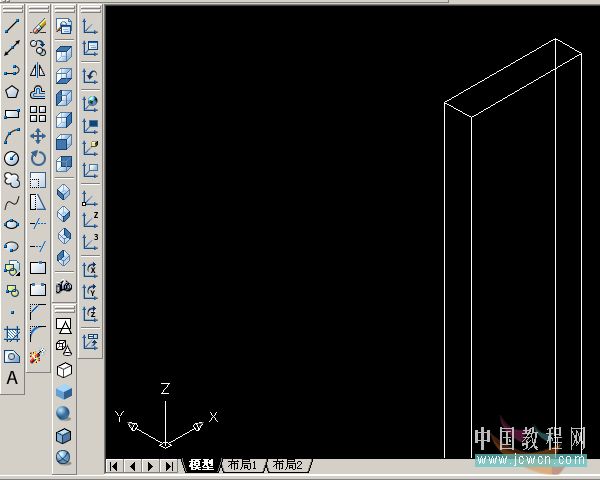This screenshot has height=480, width=600.
Task: Apply Gouraud shaded sphere visual style
Action: (x=64, y=413)
